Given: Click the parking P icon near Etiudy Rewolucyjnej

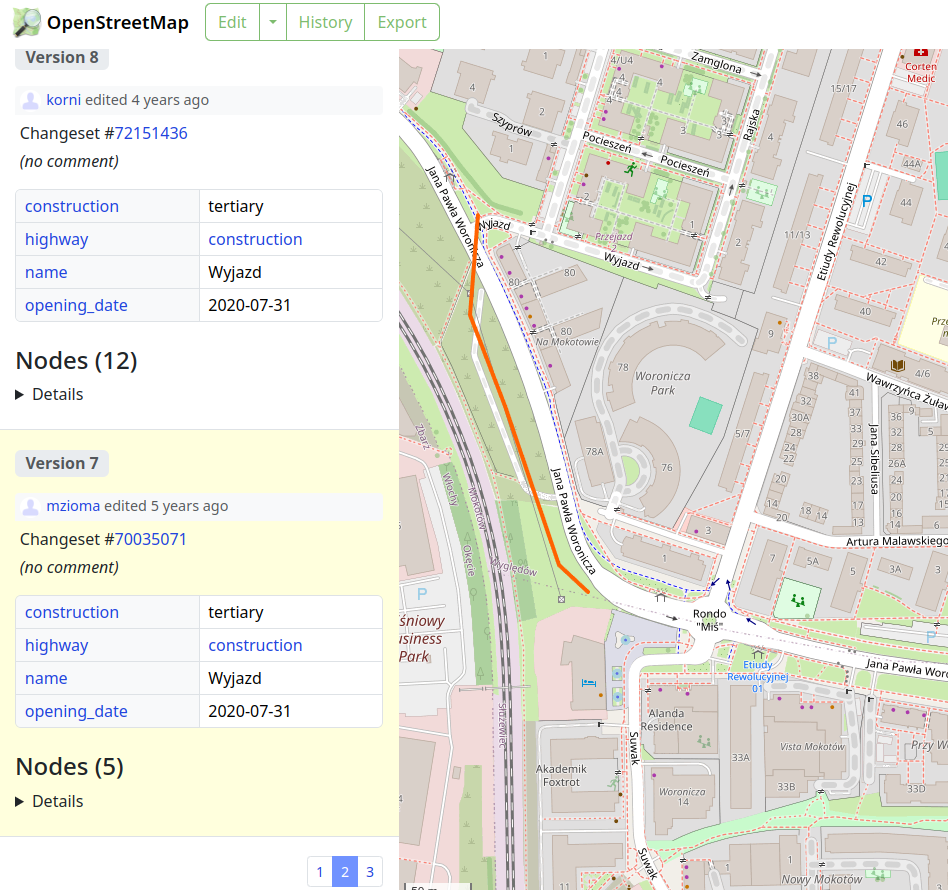Looking at the screenshot, I should [x=867, y=200].
